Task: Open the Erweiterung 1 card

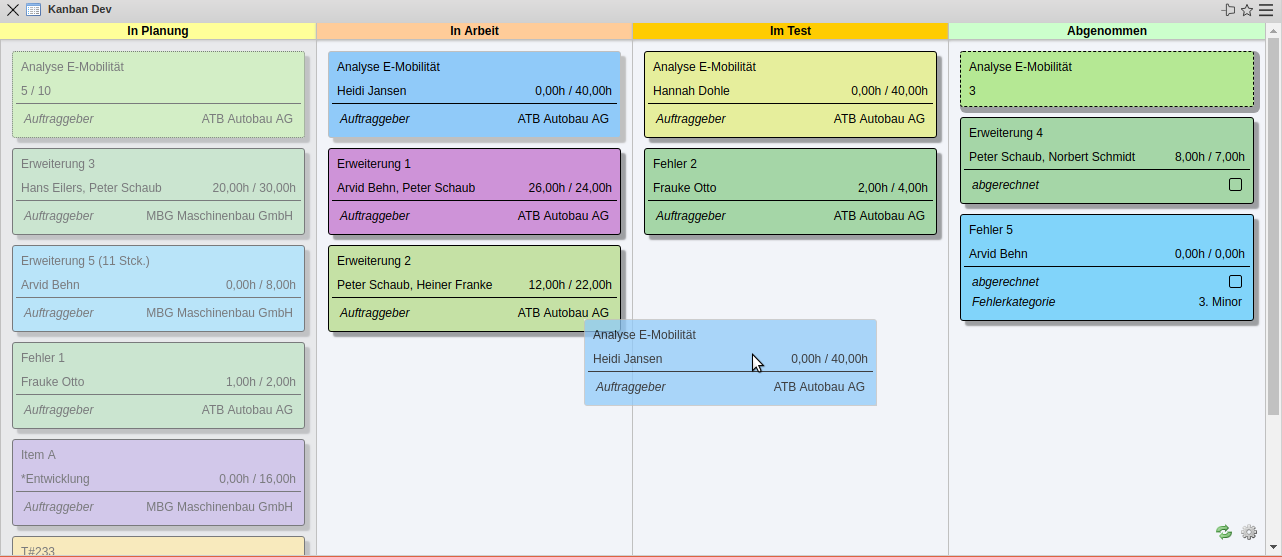Action: 474,192
